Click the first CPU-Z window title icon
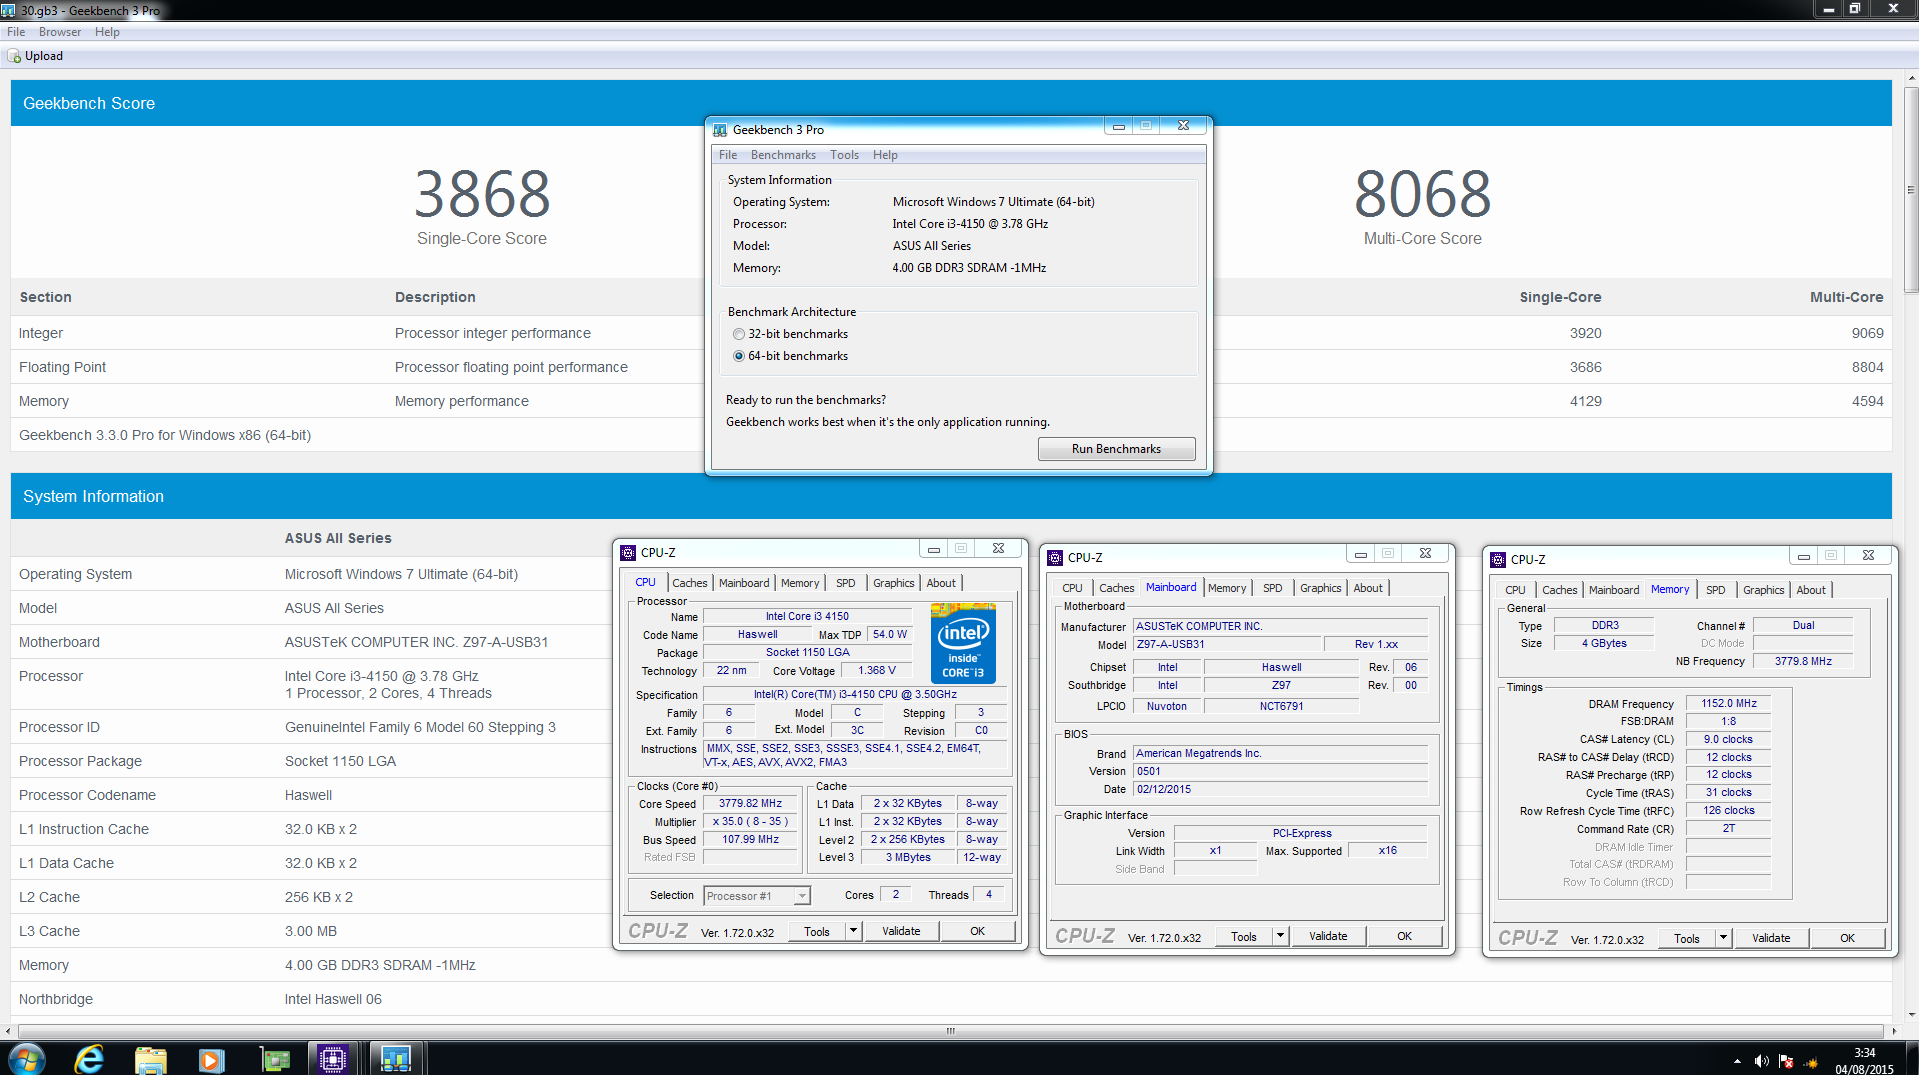 [x=628, y=552]
